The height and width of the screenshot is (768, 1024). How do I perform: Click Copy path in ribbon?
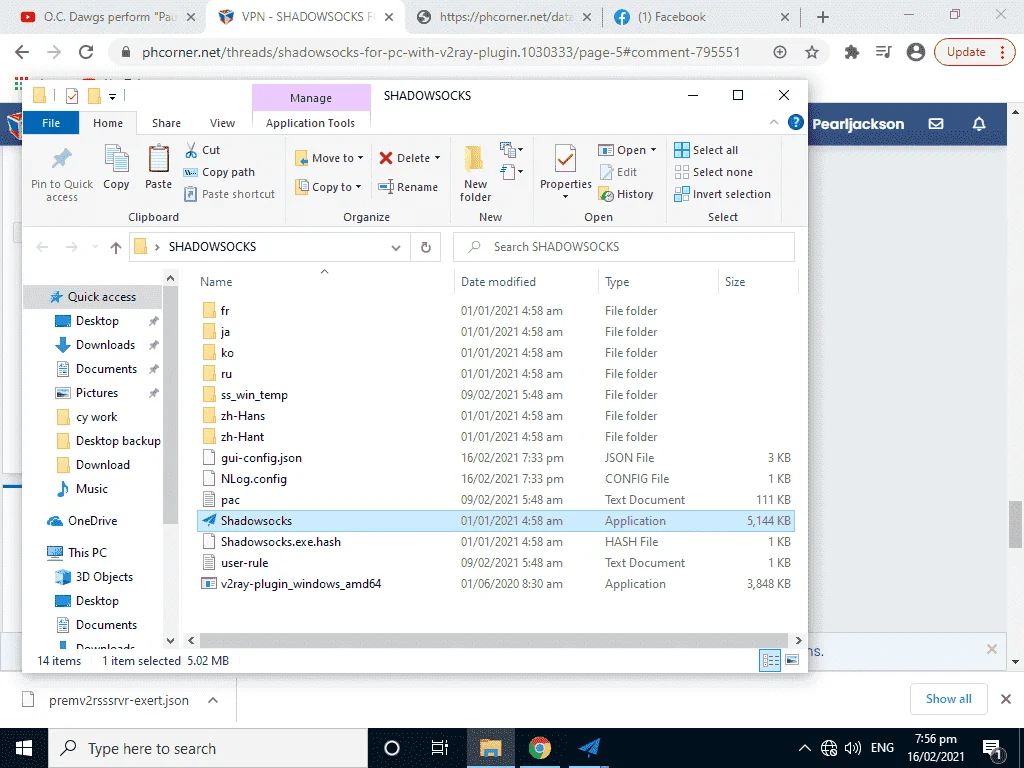[219, 172]
